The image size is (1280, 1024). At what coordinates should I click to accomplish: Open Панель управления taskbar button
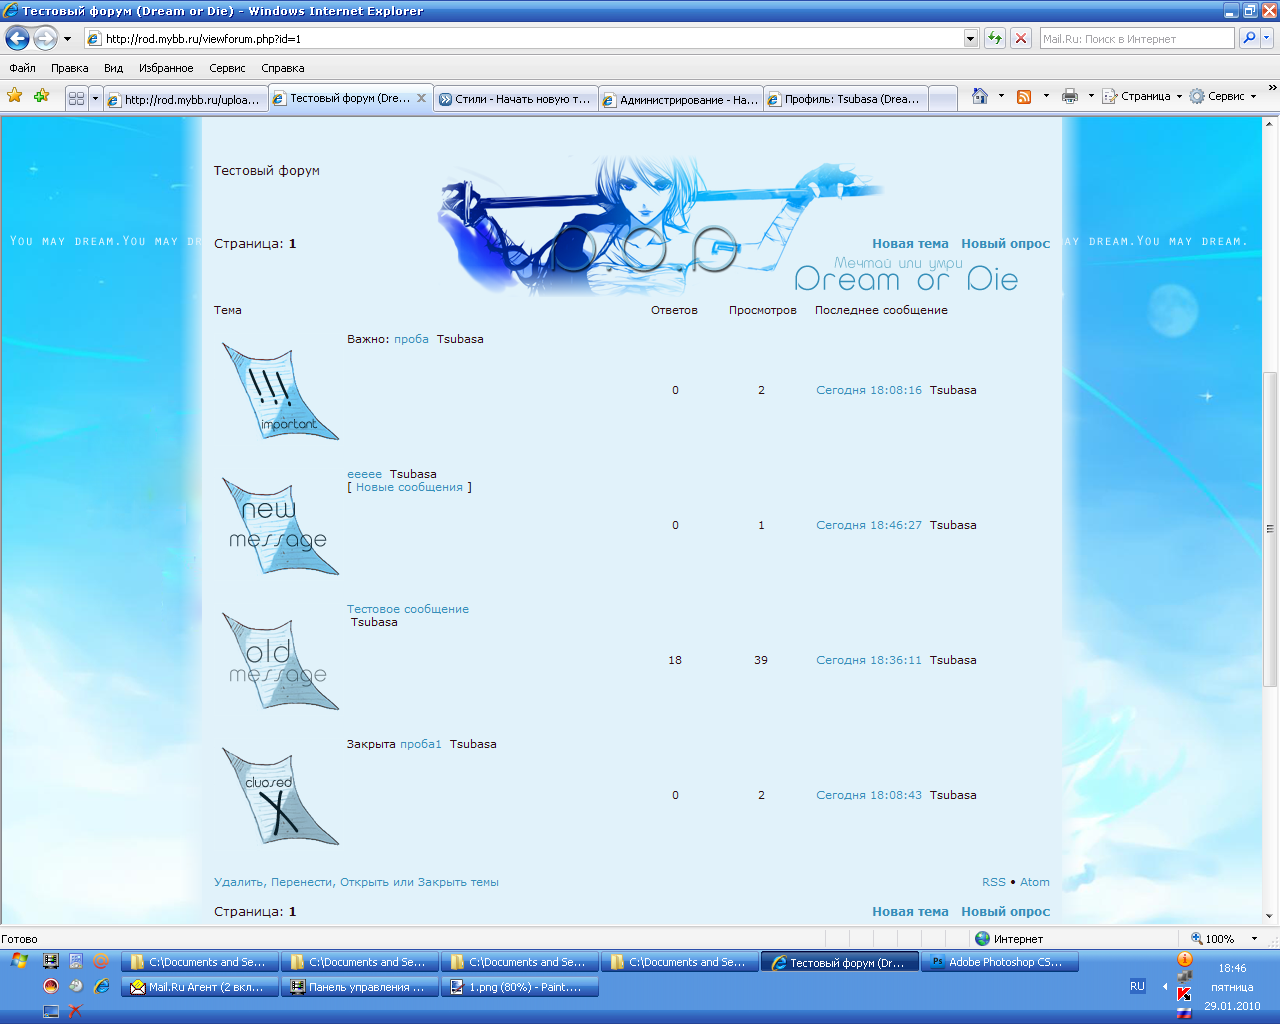coord(360,987)
